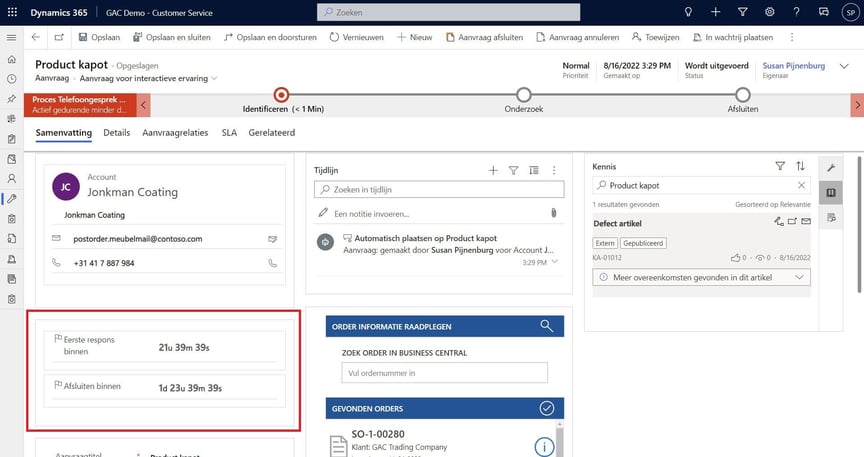Screen dimensions: 864x457
Task: Call +31 41 7 887 984 phone icon
Action: tap(272, 264)
